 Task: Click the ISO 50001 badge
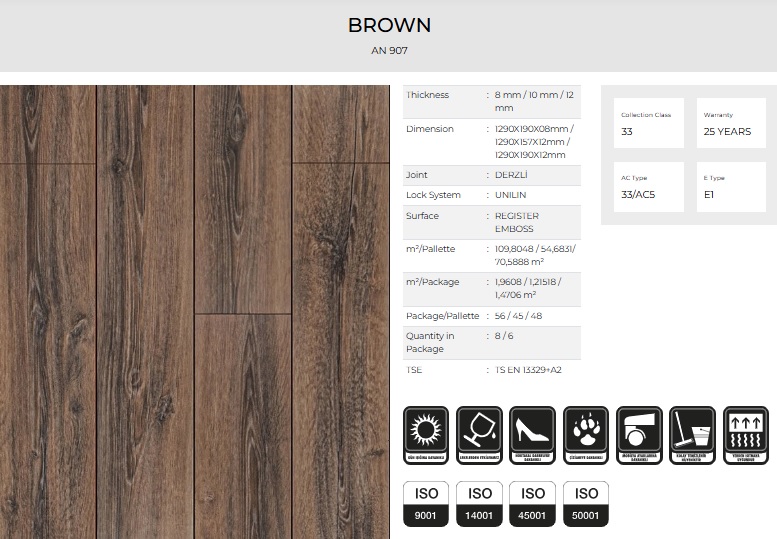tap(586, 504)
